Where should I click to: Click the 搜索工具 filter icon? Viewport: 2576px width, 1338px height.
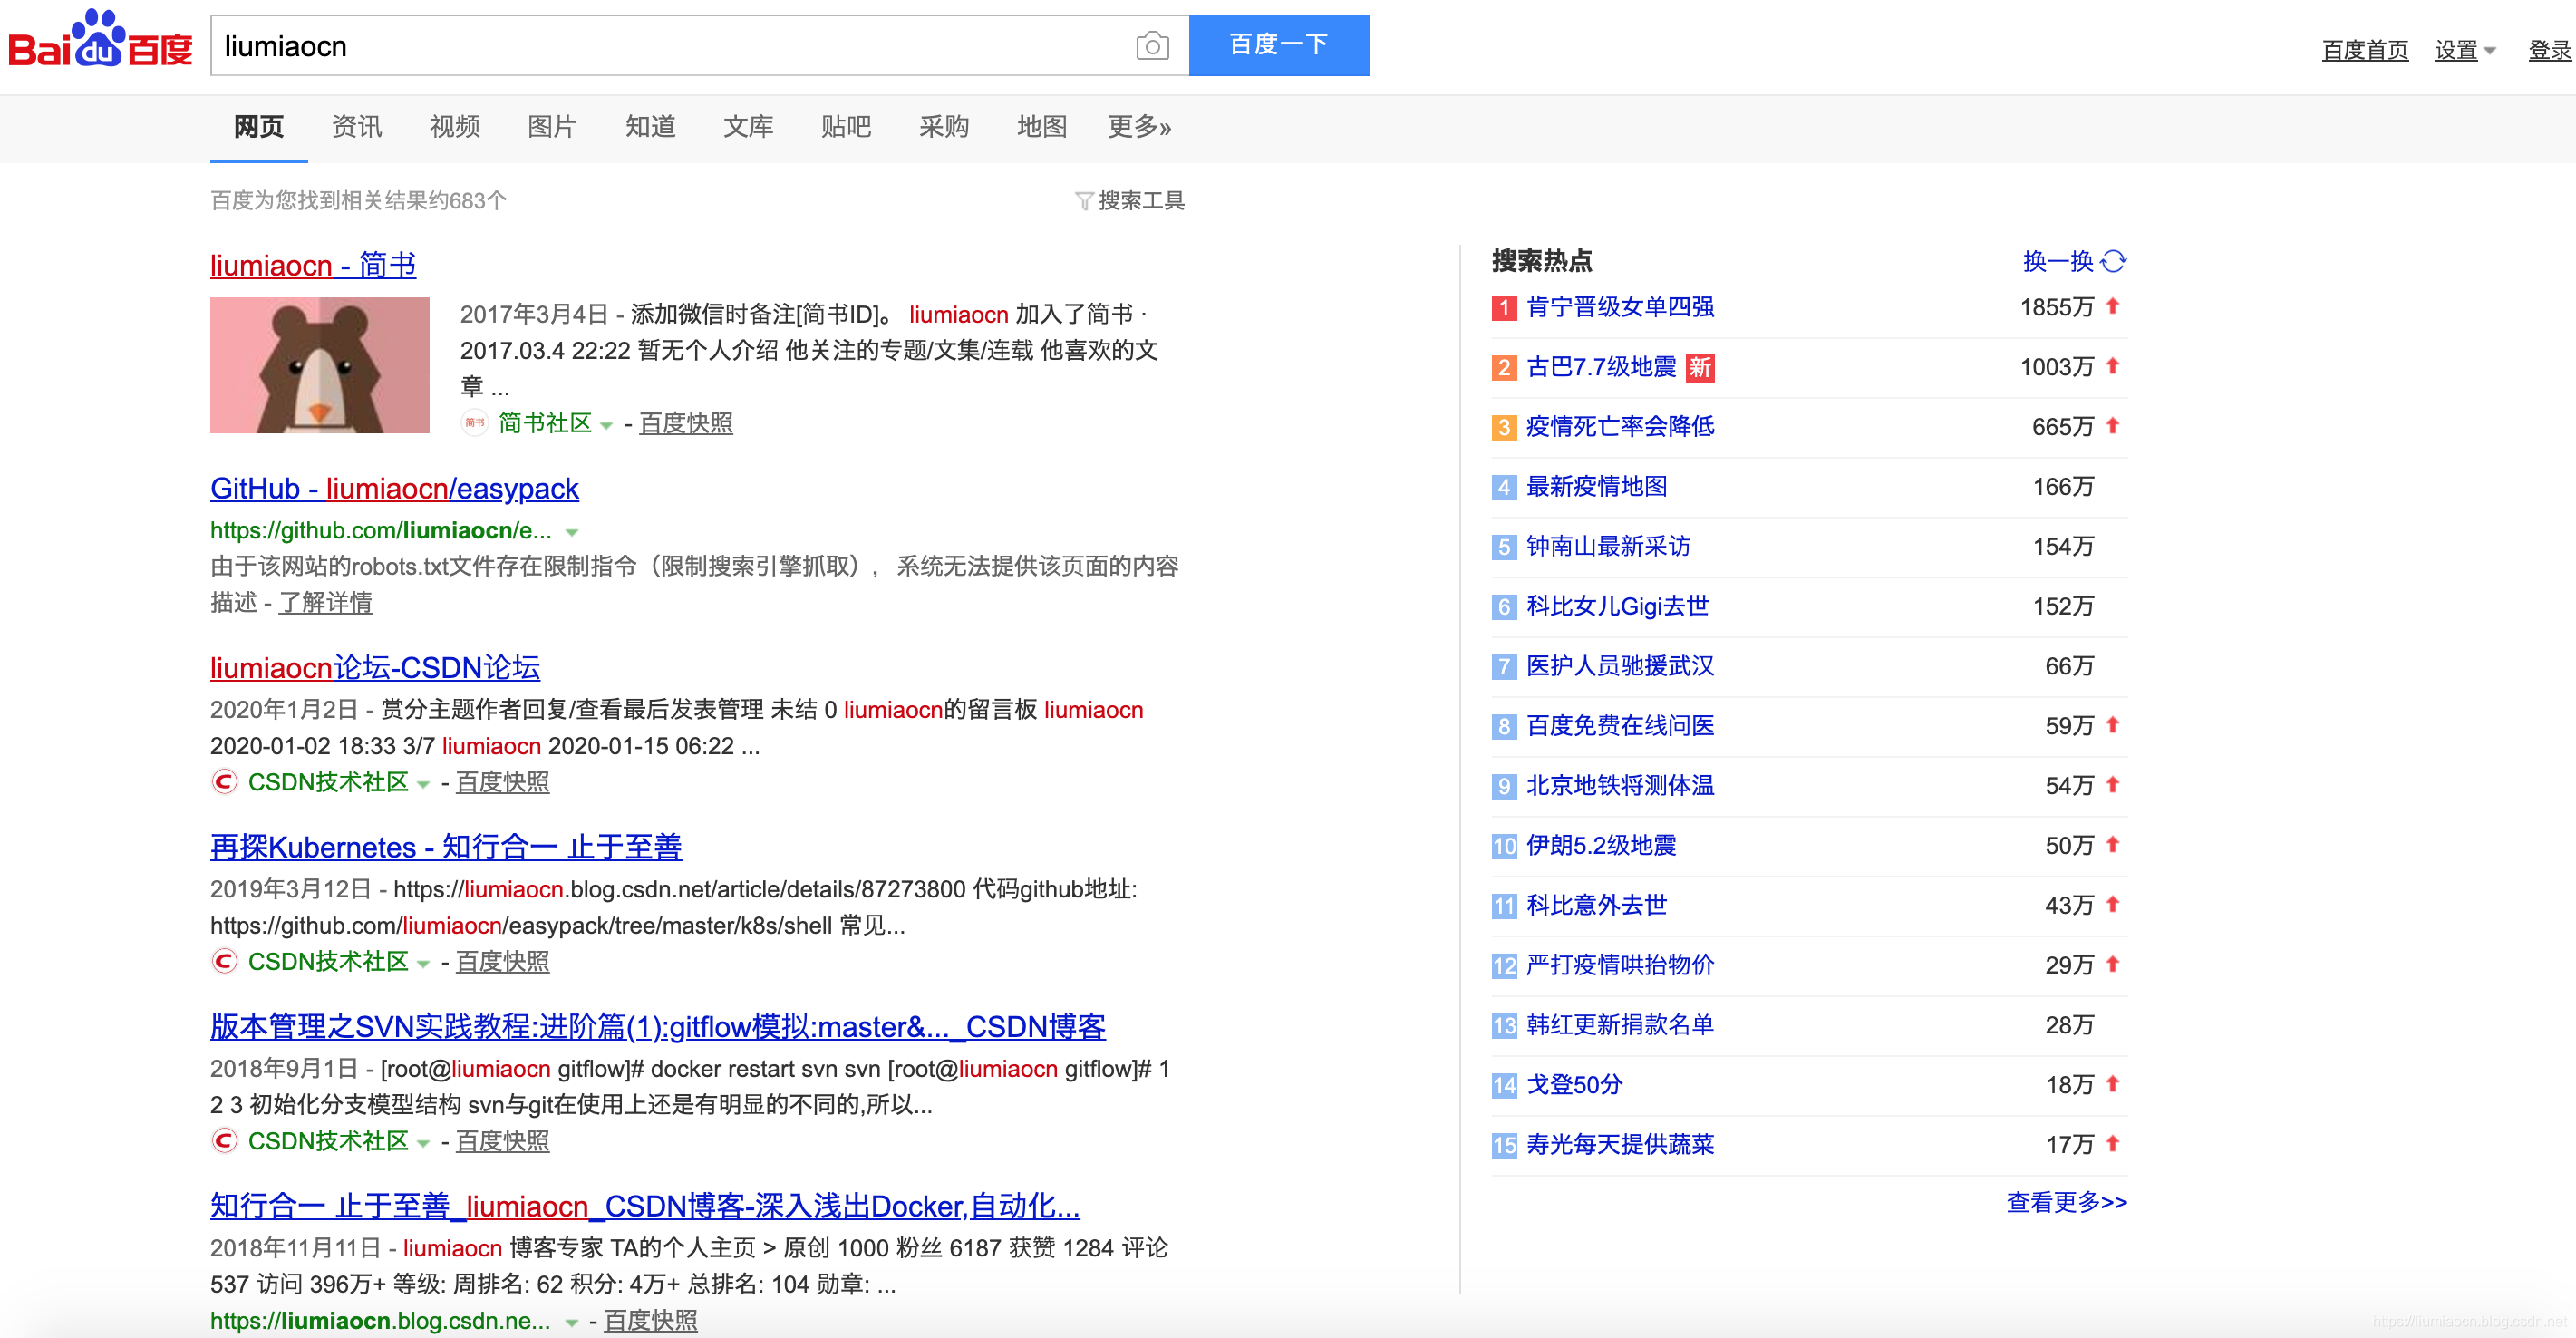click(x=1084, y=201)
